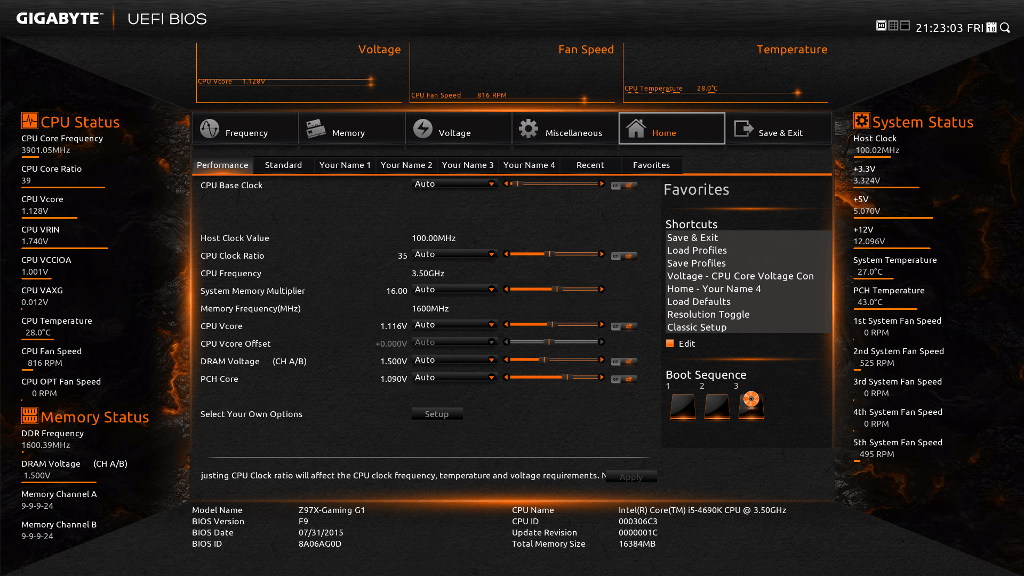Click the PCH Core slider handle
The image size is (1024, 576).
[x=567, y=377]
